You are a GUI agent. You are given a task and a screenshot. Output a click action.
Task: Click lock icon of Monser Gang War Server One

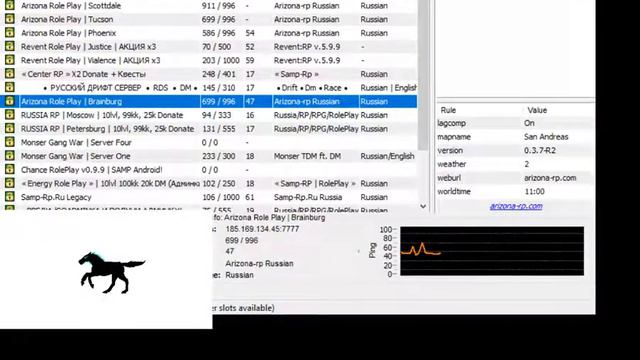pyautogui.click(x=9, y=156)
